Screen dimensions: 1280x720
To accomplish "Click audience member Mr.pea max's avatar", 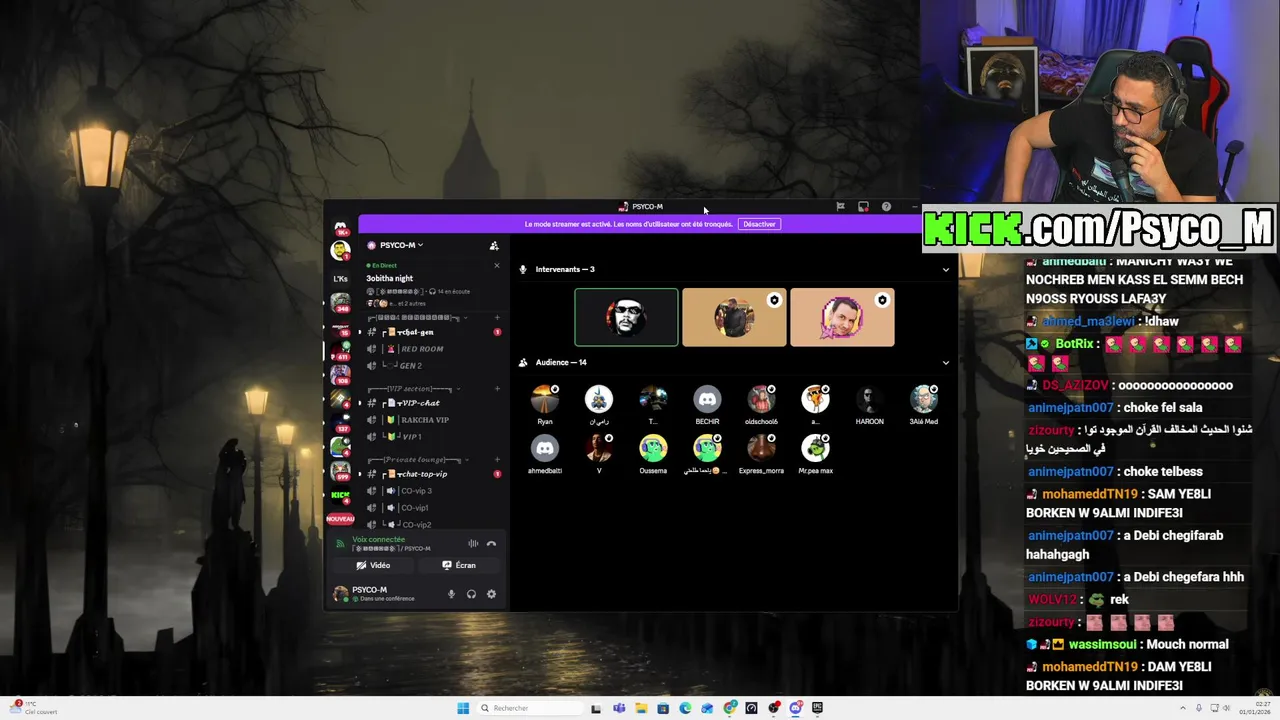I will coord(815,448).
